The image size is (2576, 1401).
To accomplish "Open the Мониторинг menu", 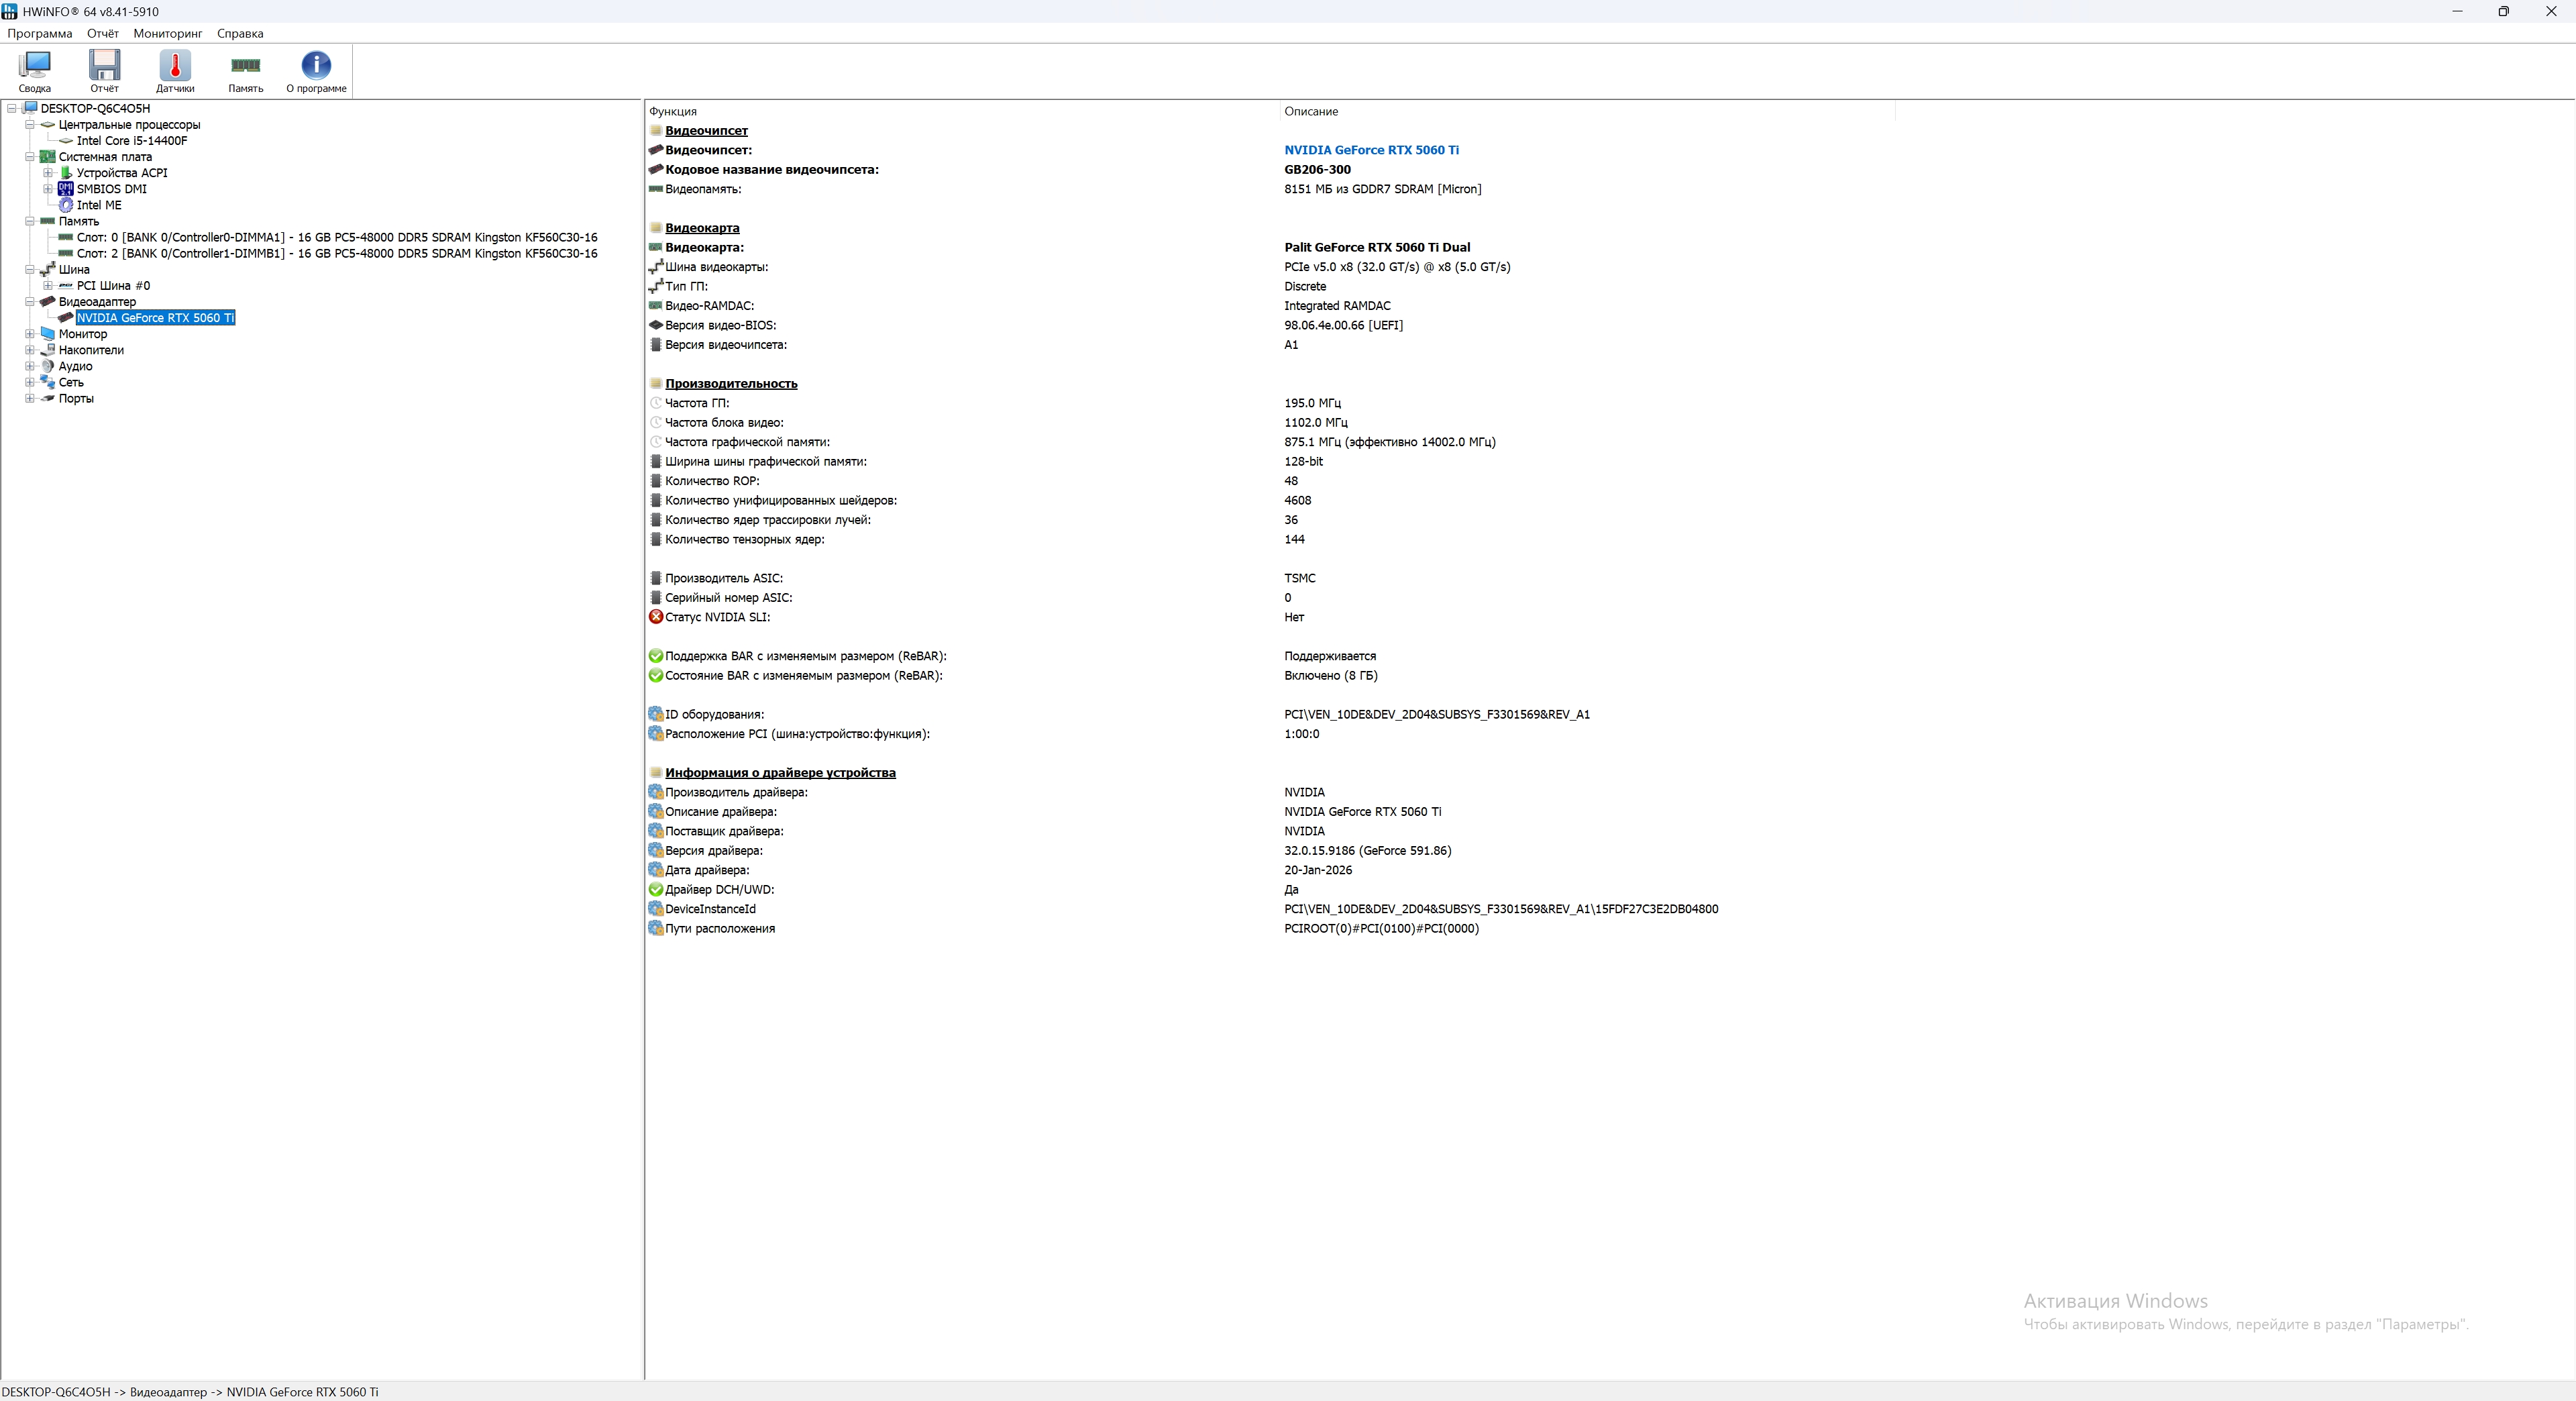I will click(x=167, y=33).
